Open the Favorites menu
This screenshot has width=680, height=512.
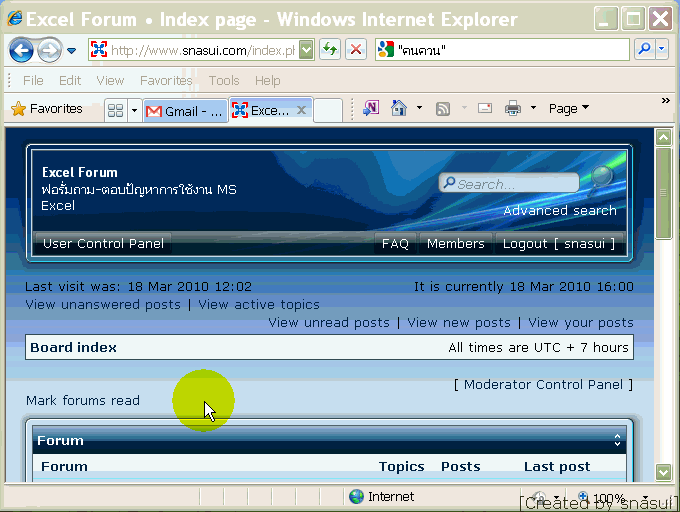tap(166, 81)
